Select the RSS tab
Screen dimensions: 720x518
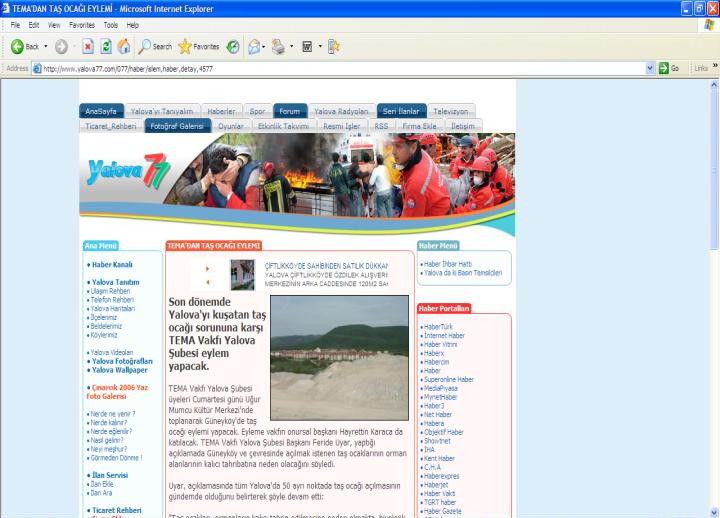coord(381,126)
